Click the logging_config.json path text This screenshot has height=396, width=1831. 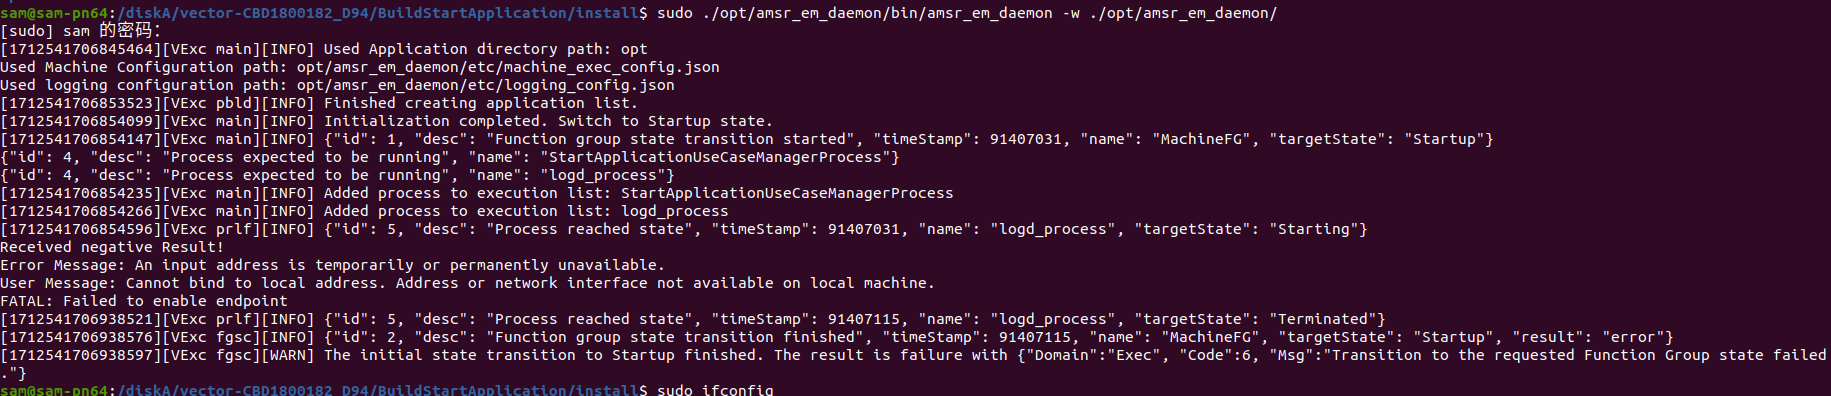pyautogui.click(x=485, y=85)
